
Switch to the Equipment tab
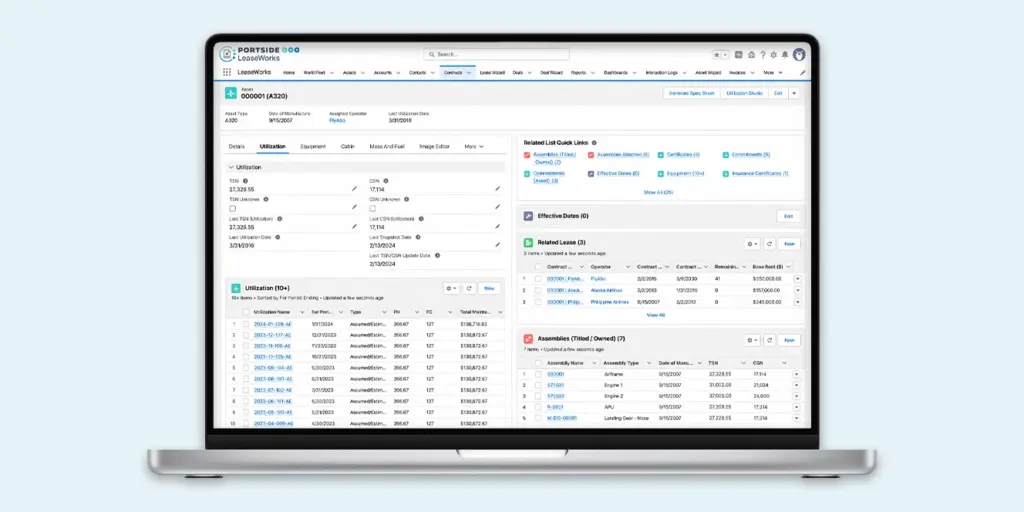tap(313, 147)
